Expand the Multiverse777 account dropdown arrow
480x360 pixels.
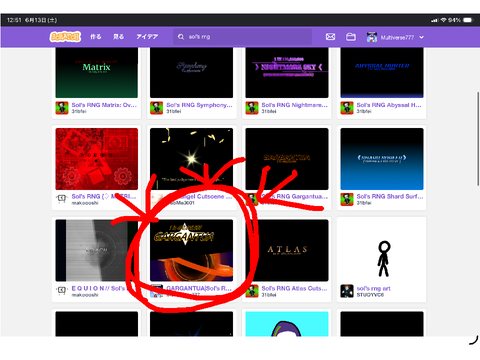[422, 37]
